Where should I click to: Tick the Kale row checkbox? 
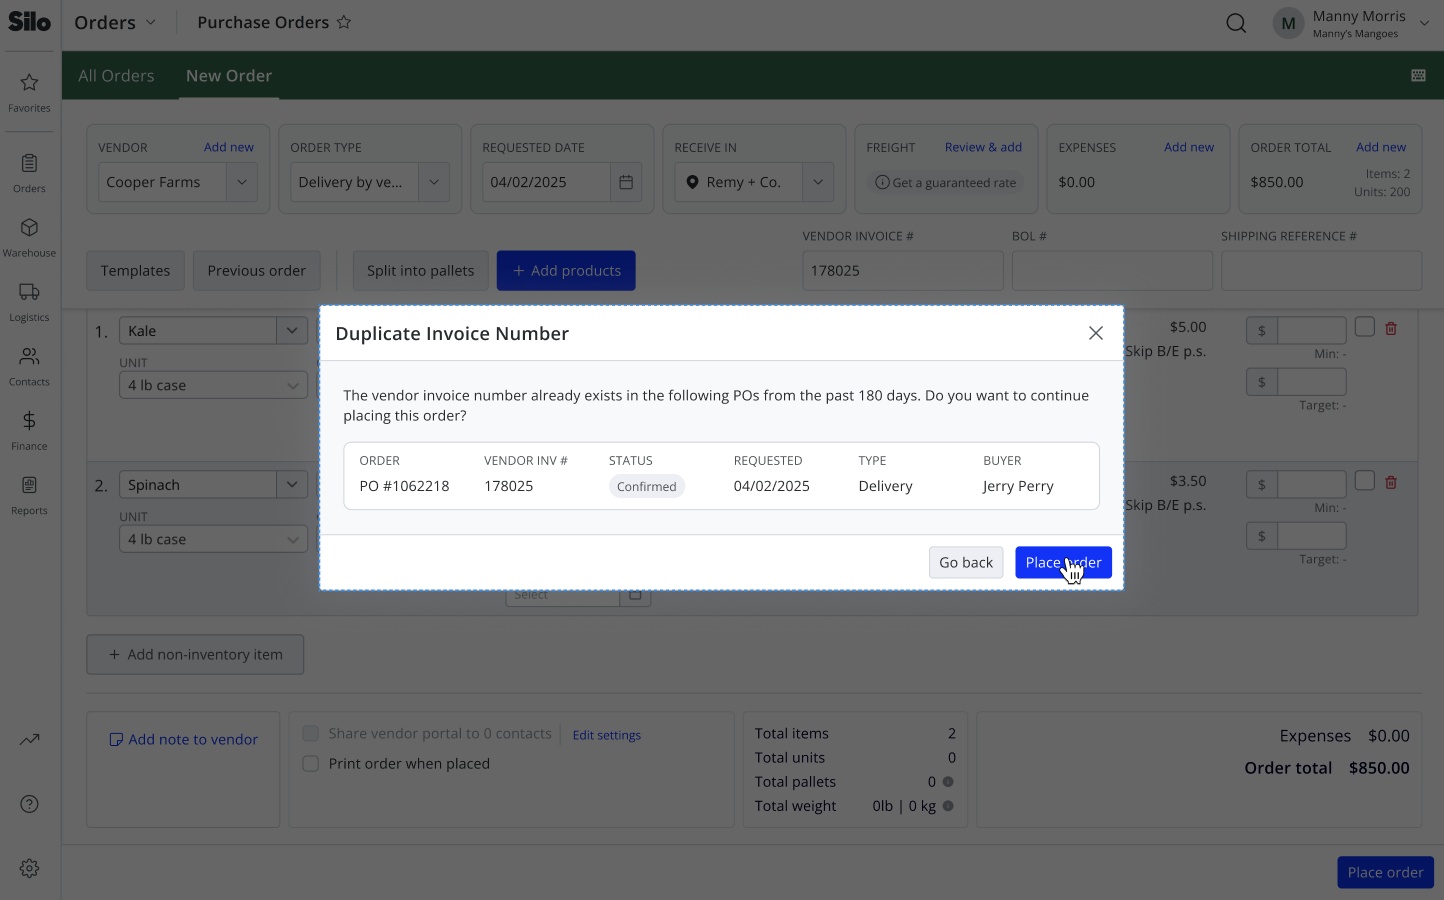pos(1365,327)
